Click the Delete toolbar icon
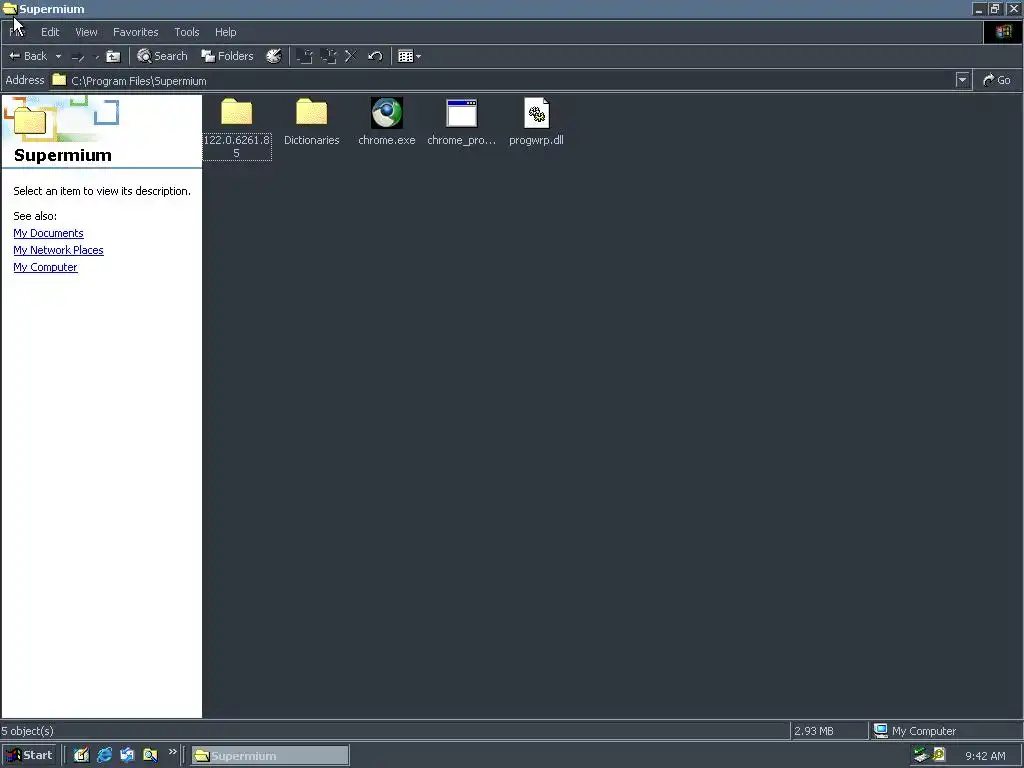This screenshot has width=1024, height=768. [x=351, y=56]
